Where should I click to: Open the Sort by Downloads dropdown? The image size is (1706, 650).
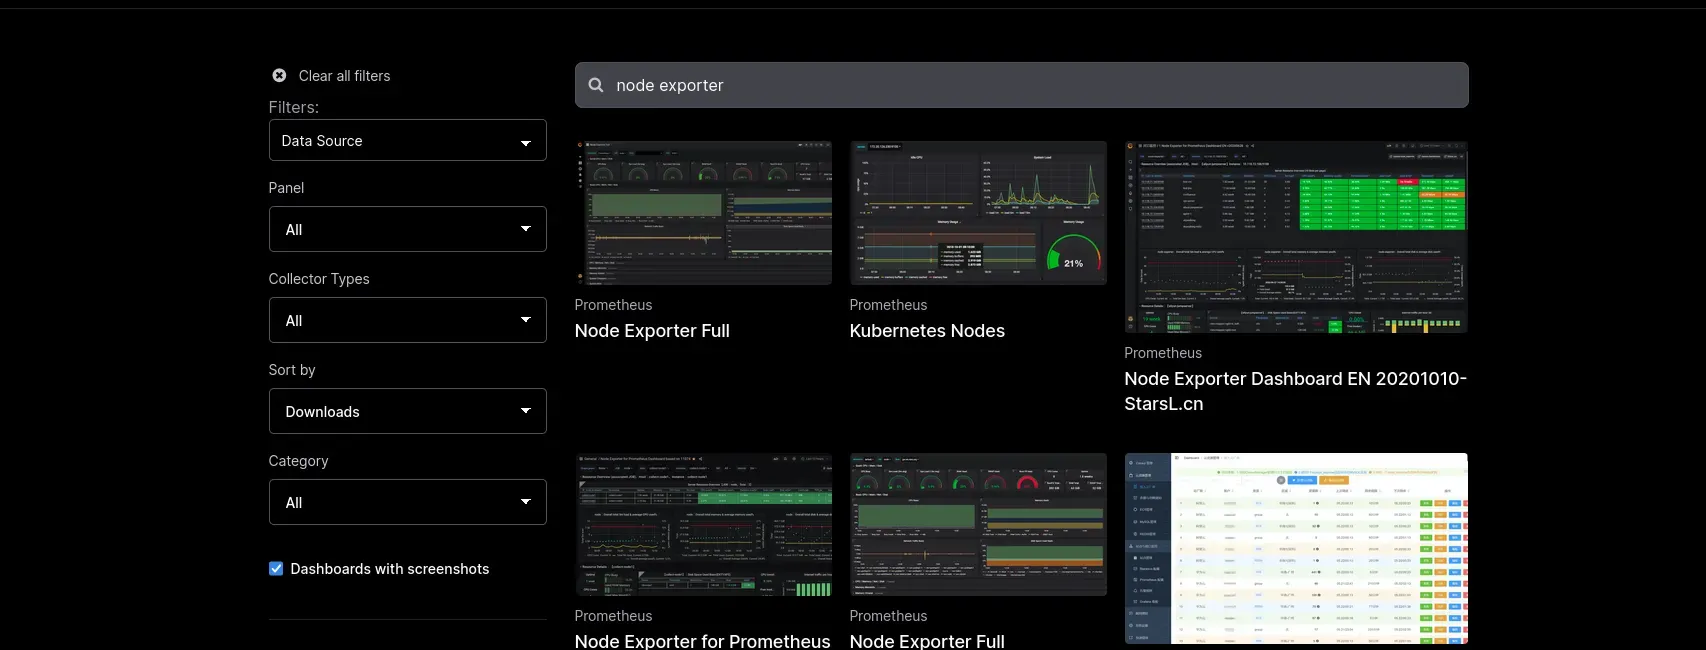point(407,411)
